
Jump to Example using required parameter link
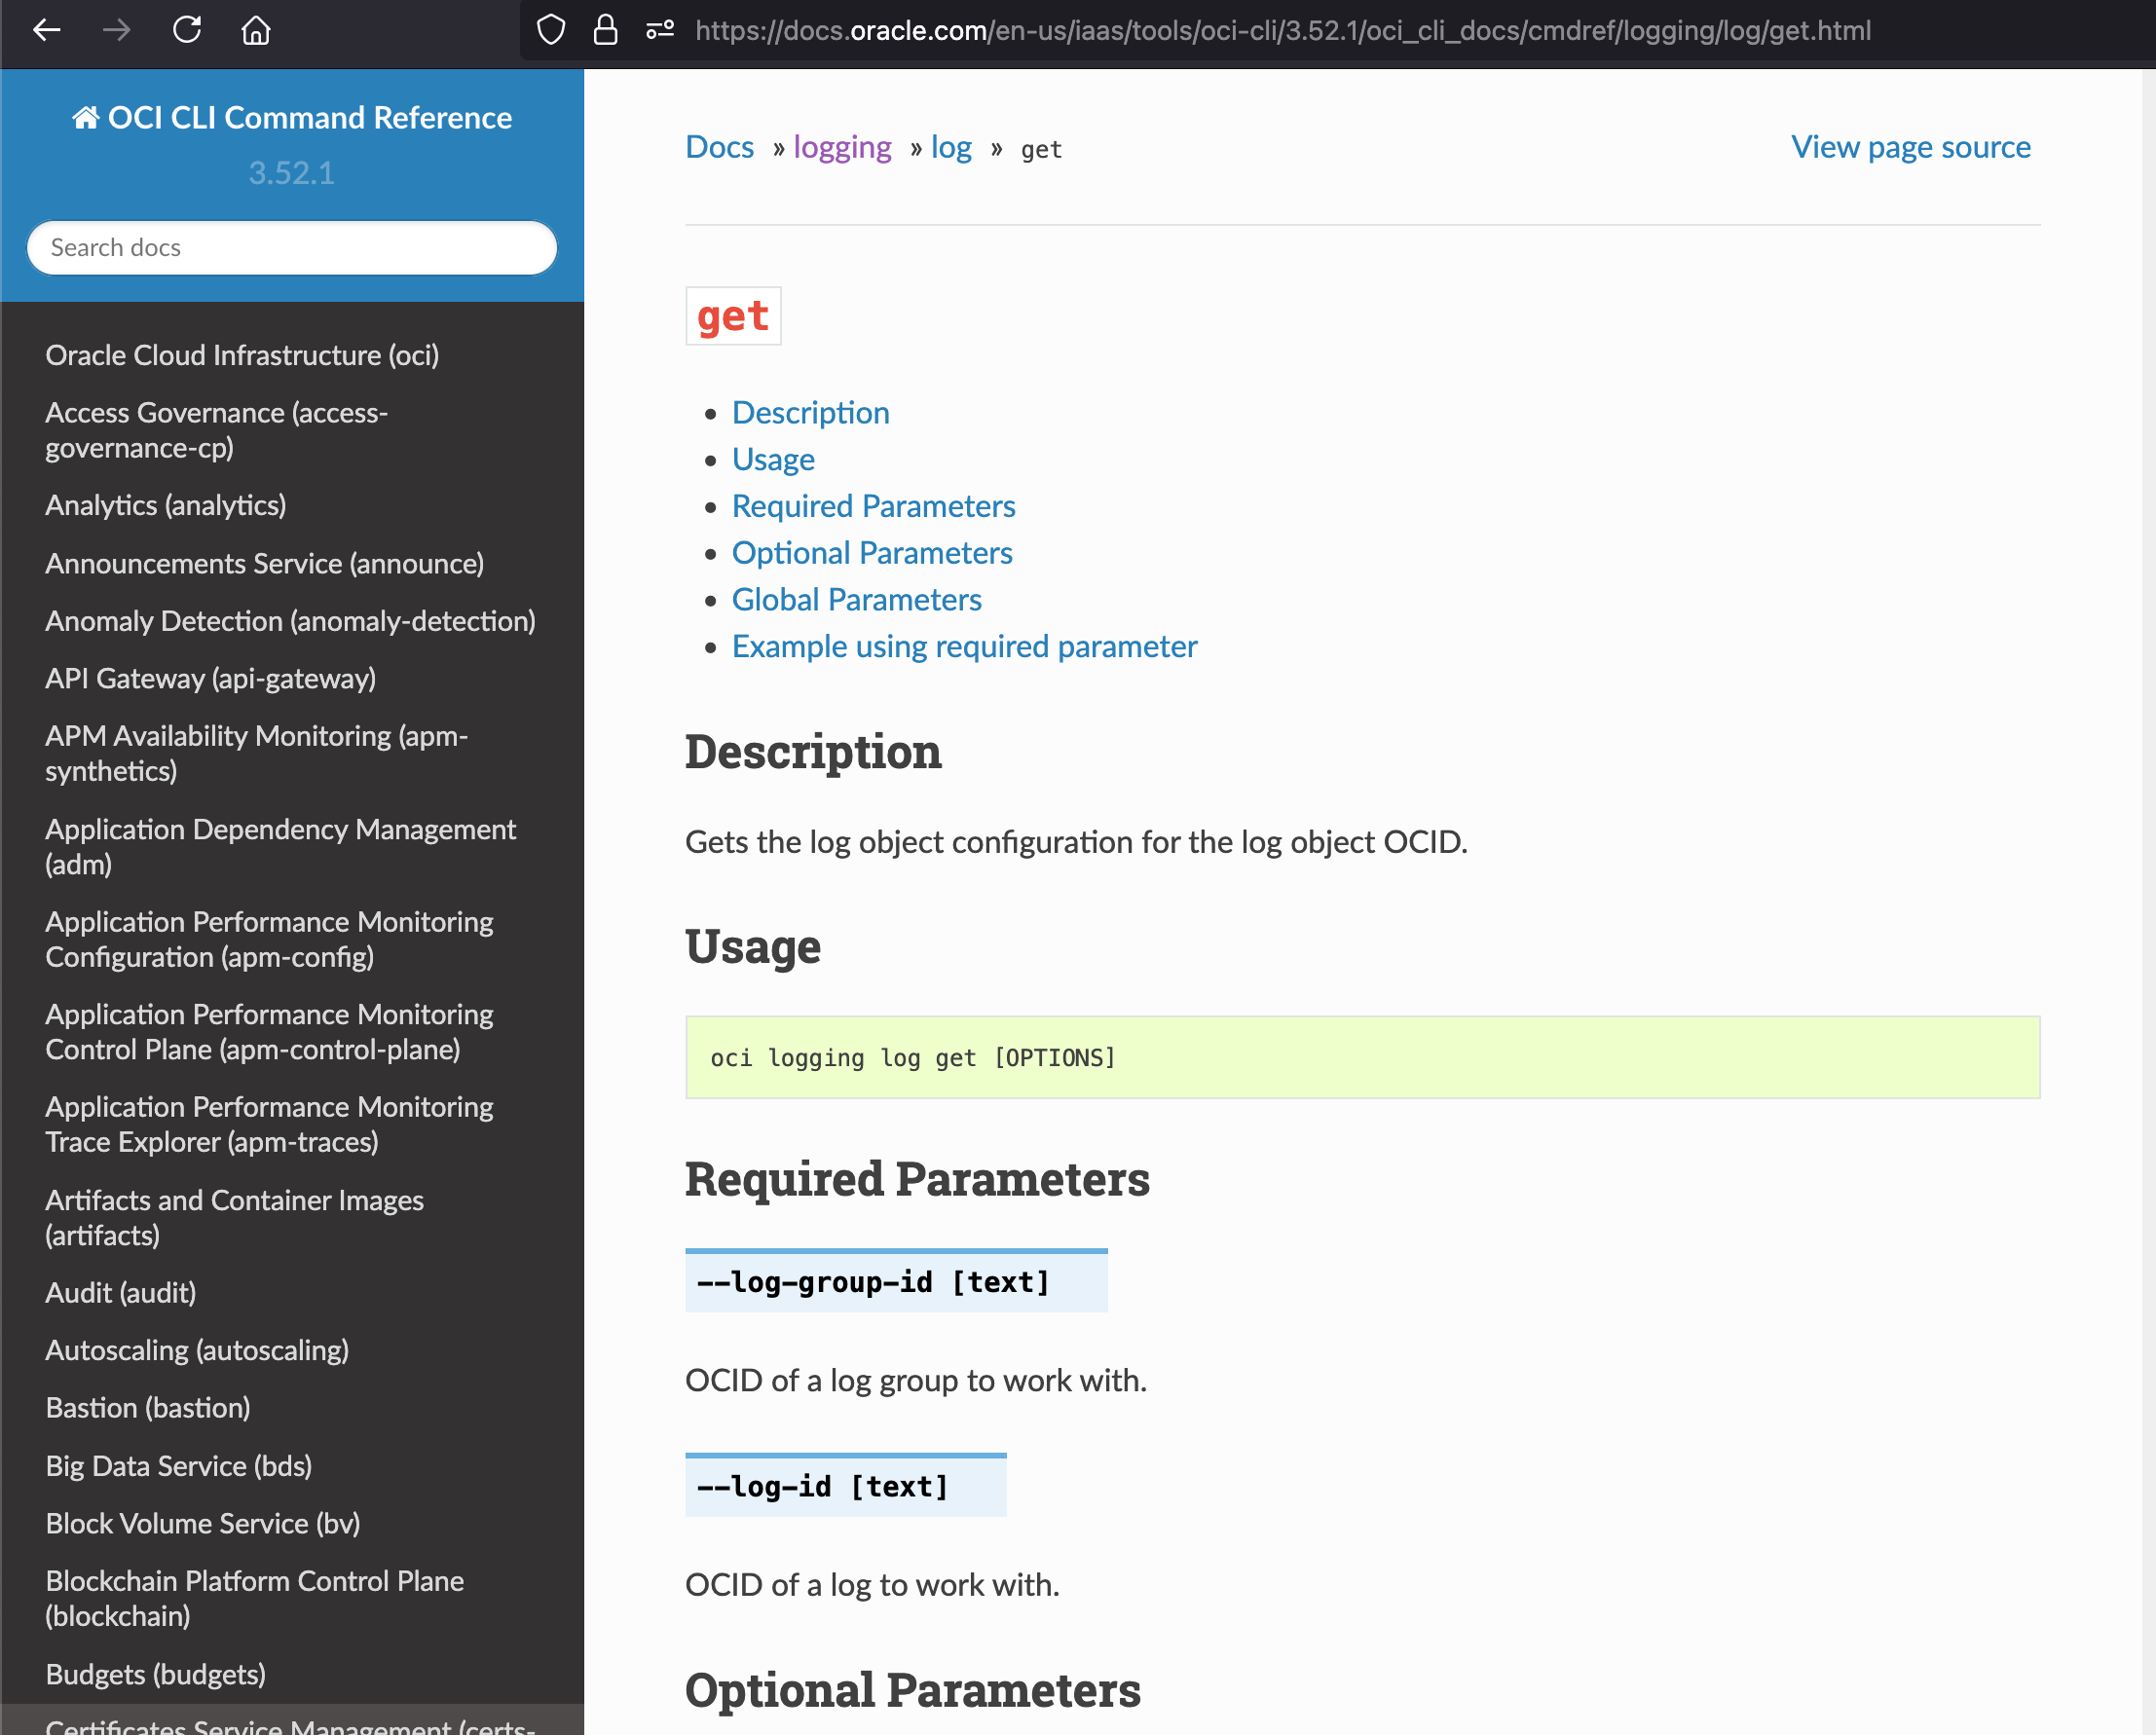pos(964,646)
